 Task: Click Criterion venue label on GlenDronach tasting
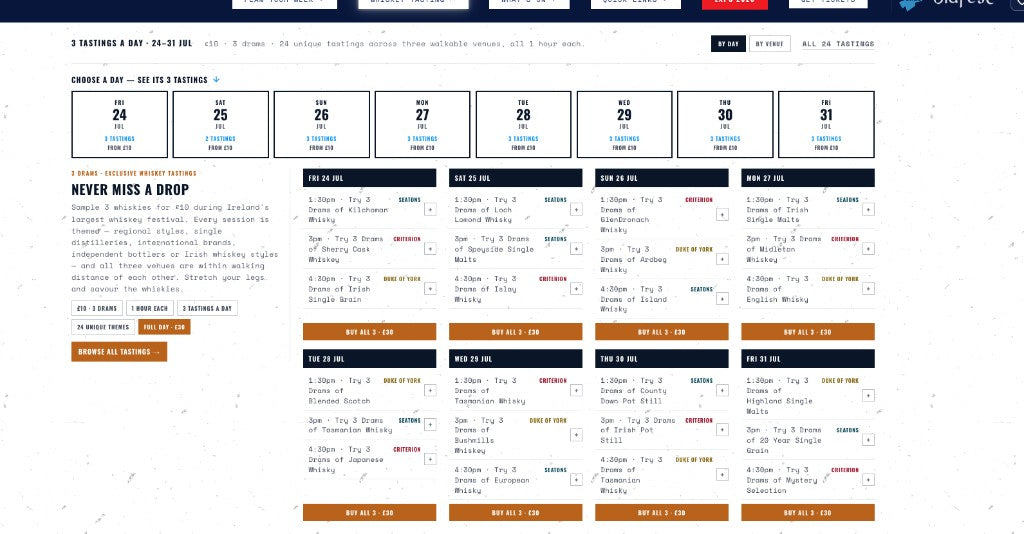coord(699,200)
